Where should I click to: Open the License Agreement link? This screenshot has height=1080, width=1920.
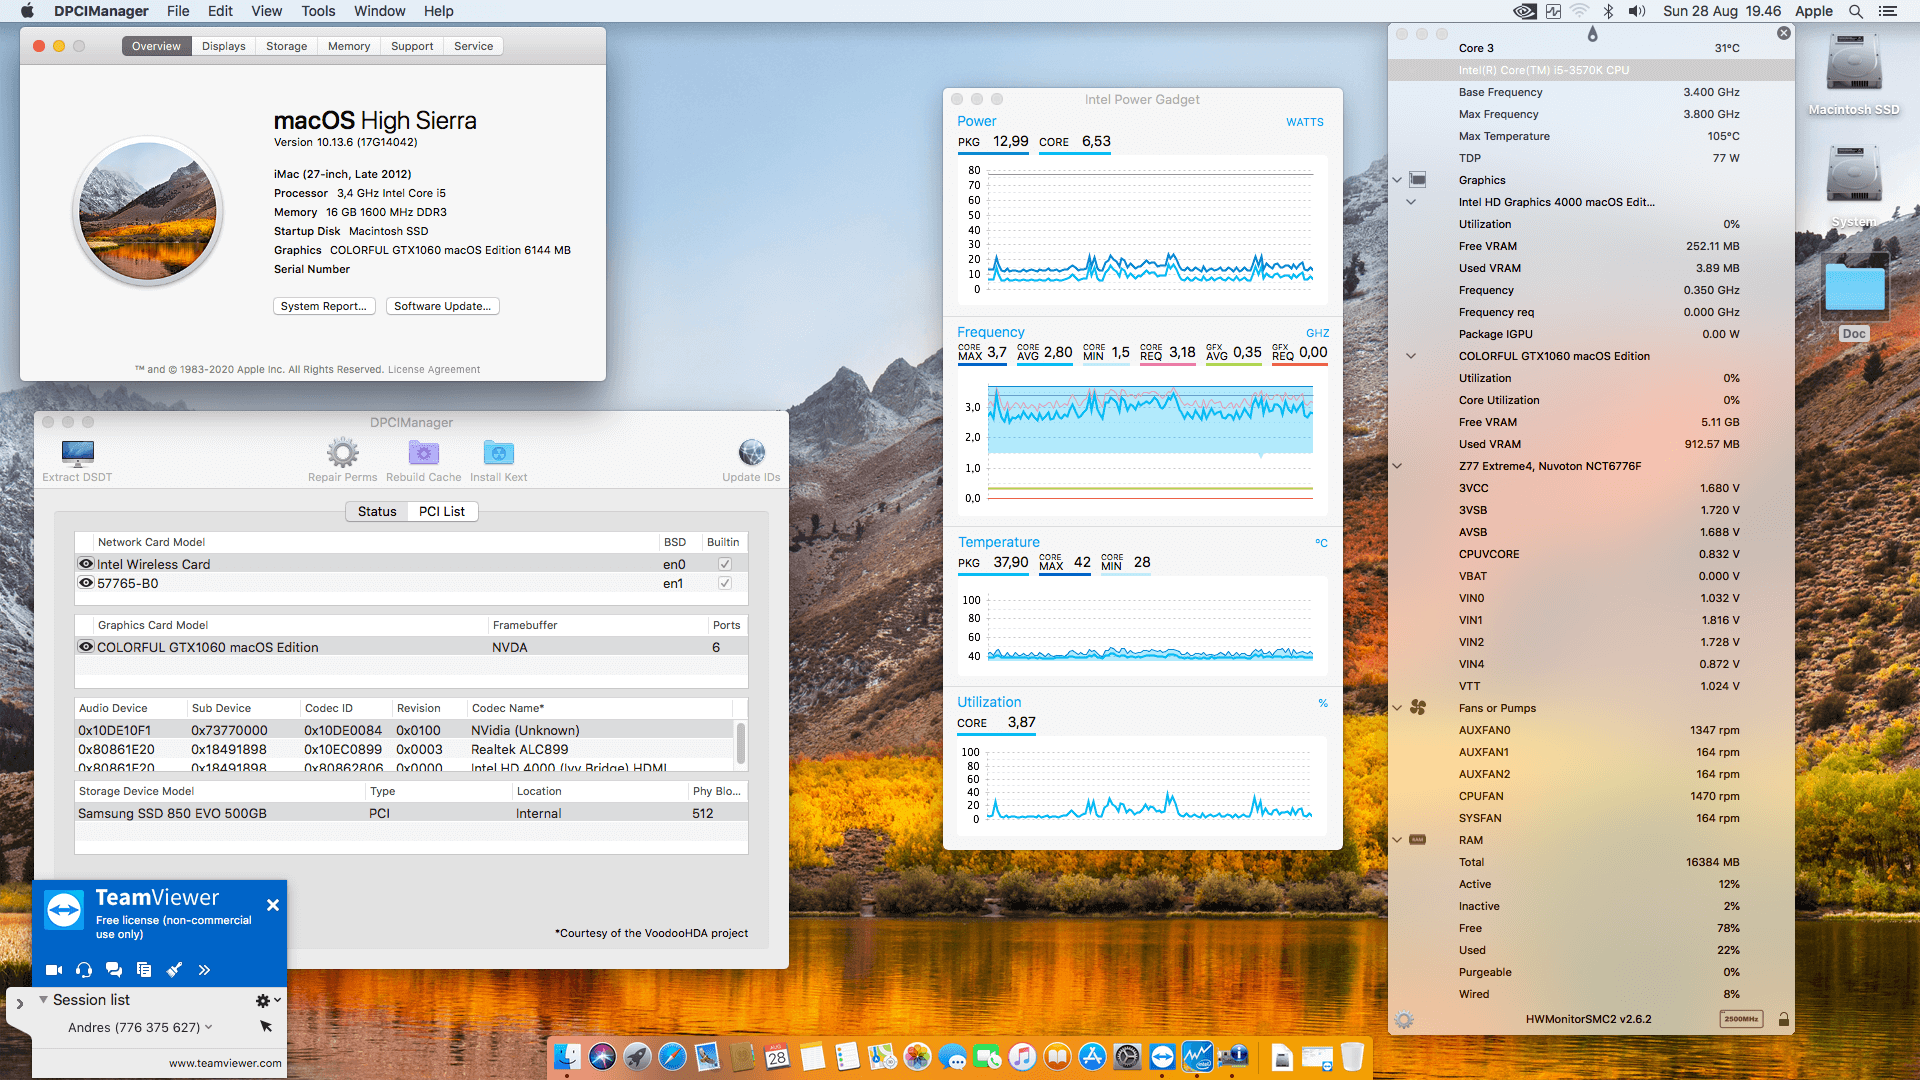tap(433, 369)
